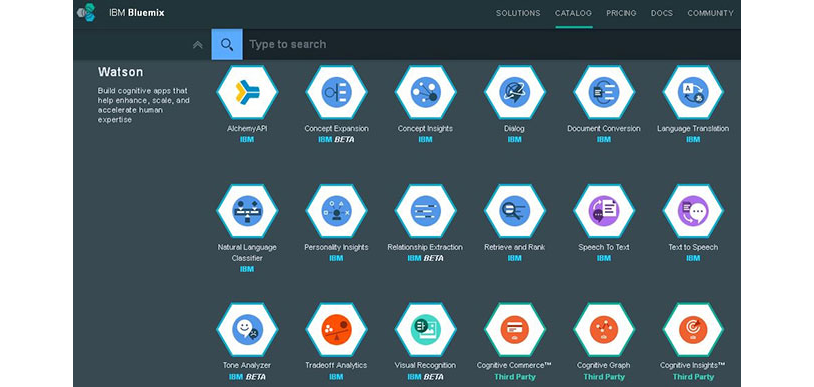
Task: Open the Visual Recognition icon
Action: (x=426, y=330)
